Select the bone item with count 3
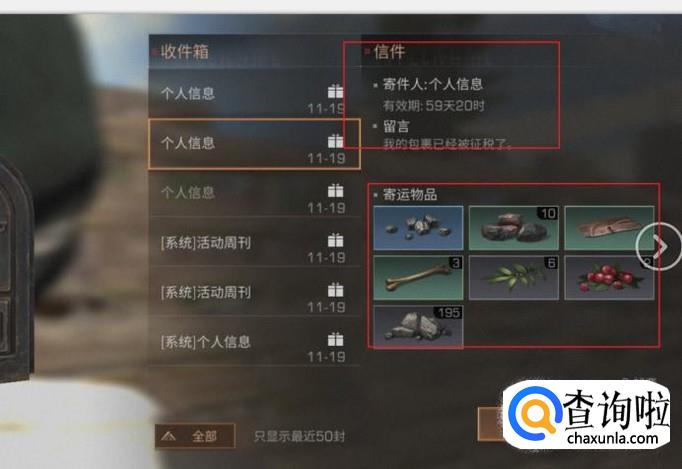Image resolution: width=682 pixels, height=469 pixels. (x=418, y=278)
